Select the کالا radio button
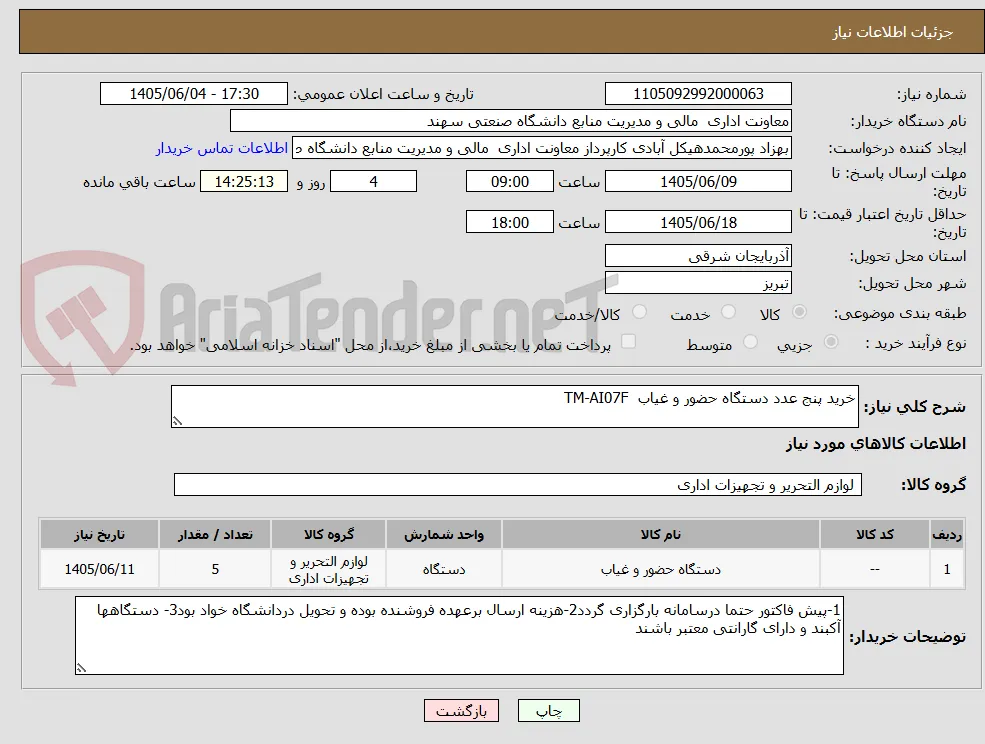 pos(800,312)
